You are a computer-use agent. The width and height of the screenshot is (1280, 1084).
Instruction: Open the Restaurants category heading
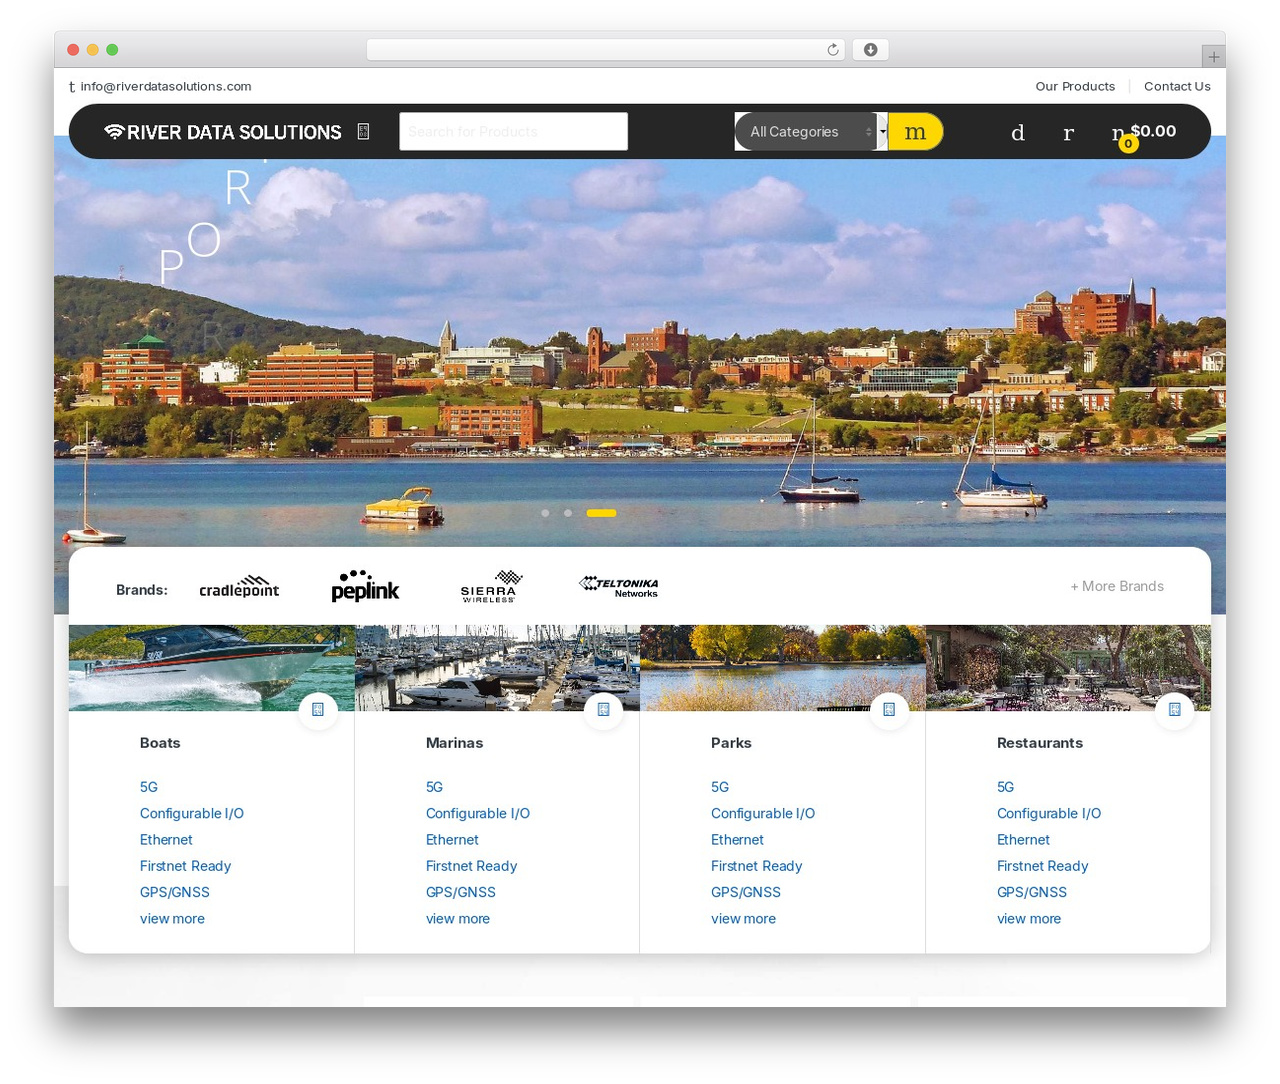1040,743
